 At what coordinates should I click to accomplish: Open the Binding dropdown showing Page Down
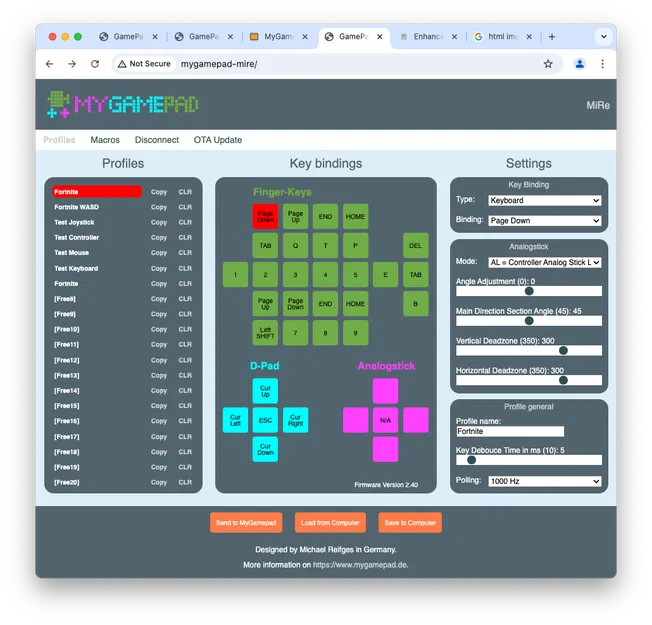(544, 220)
